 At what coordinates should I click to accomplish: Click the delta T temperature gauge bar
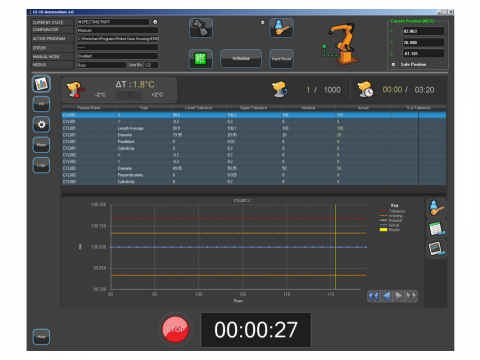tap(129, 95)
